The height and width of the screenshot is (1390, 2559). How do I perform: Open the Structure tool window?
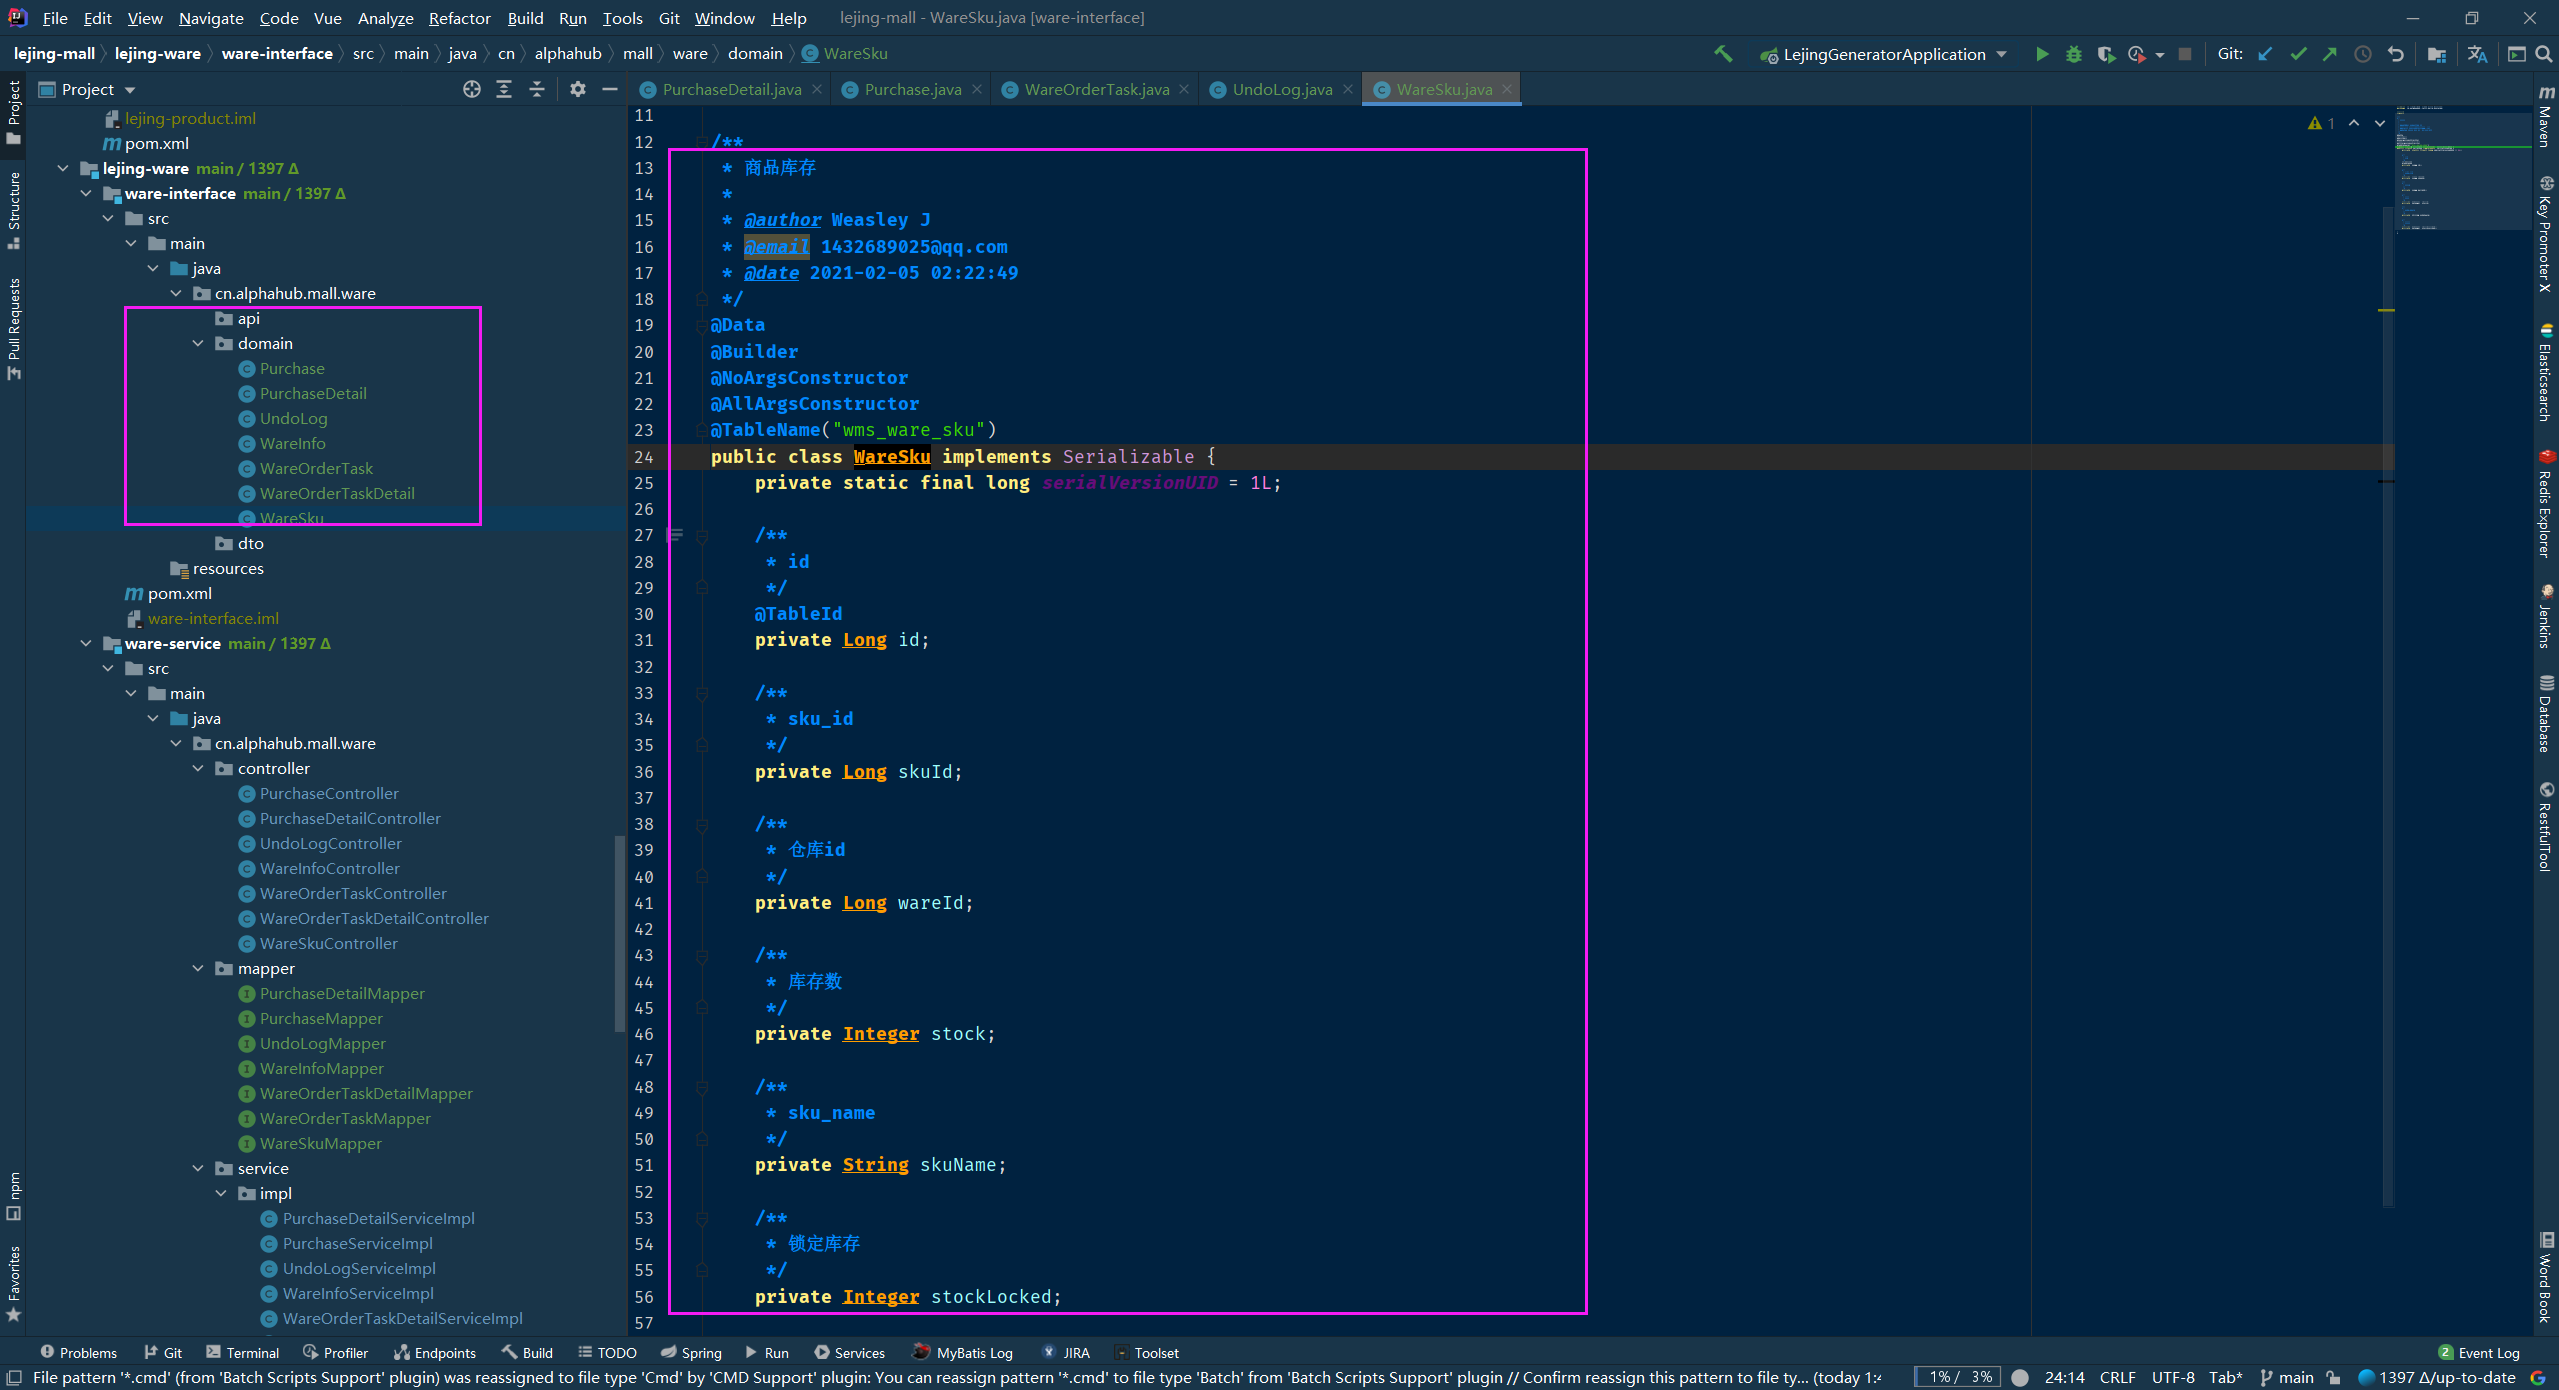click(x=13, y=209)
